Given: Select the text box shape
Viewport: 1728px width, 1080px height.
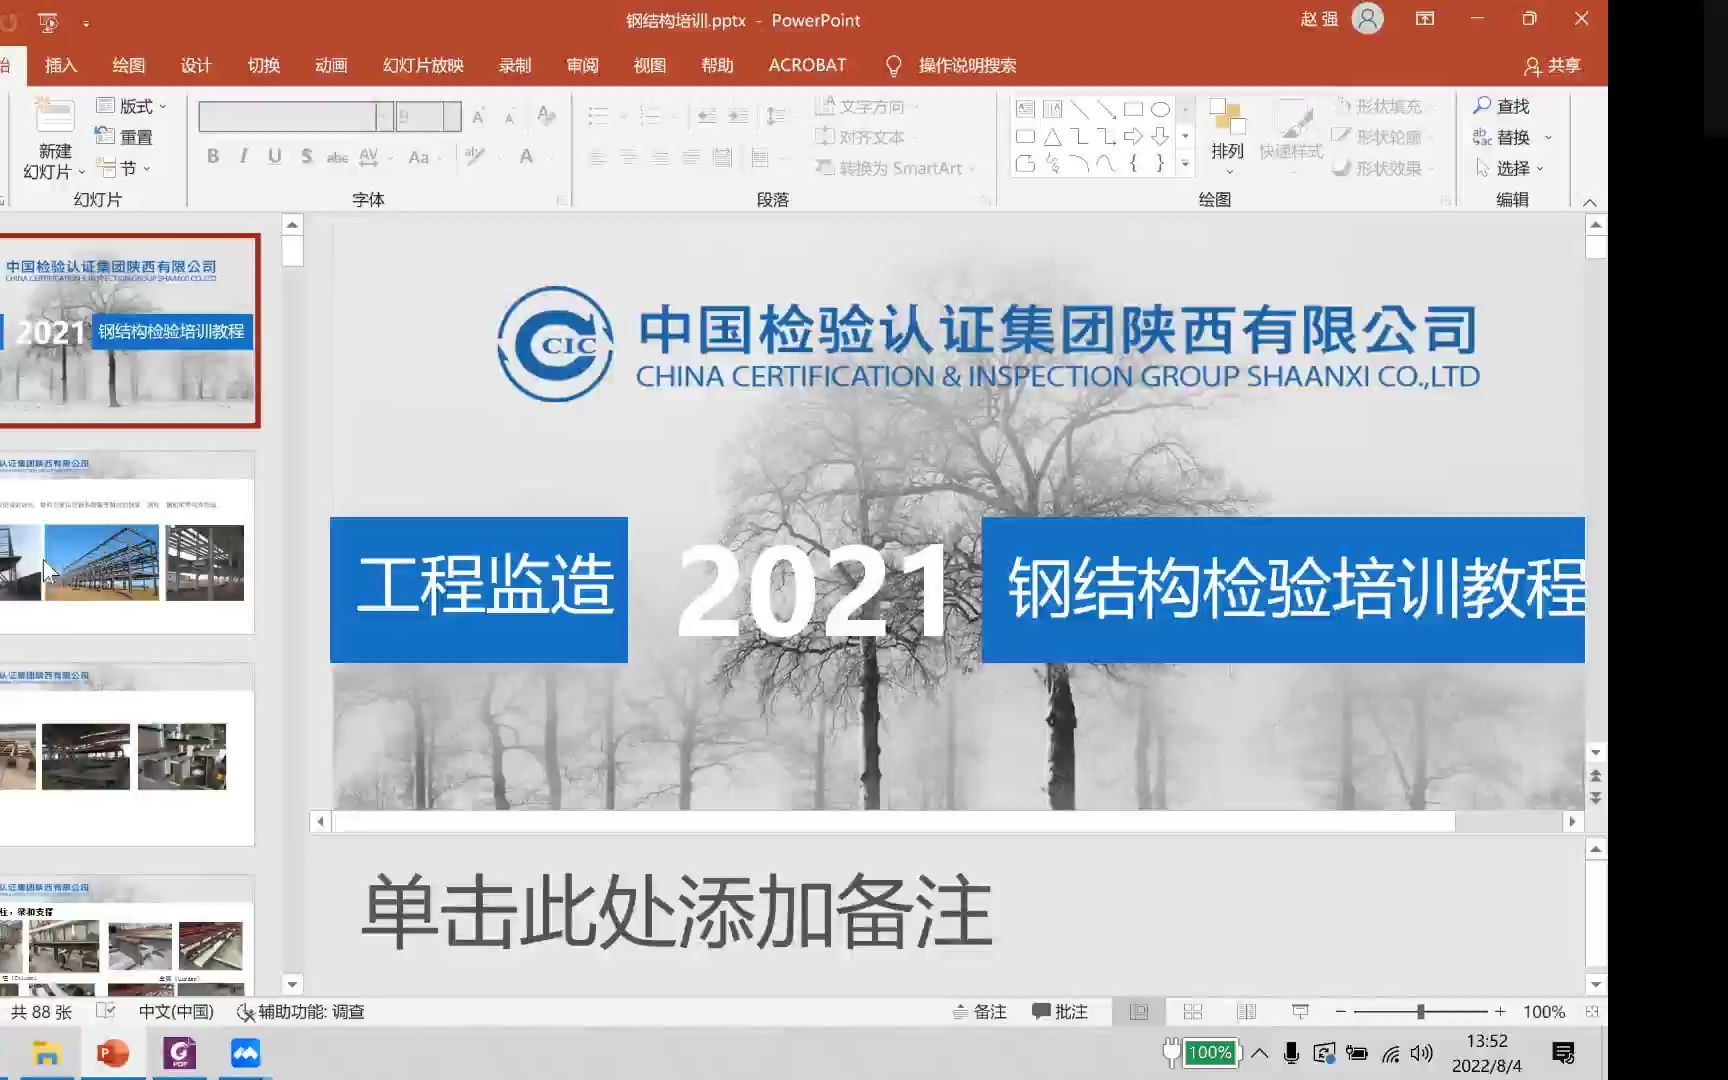Looking at the screenshot, I should [1025, 109].
